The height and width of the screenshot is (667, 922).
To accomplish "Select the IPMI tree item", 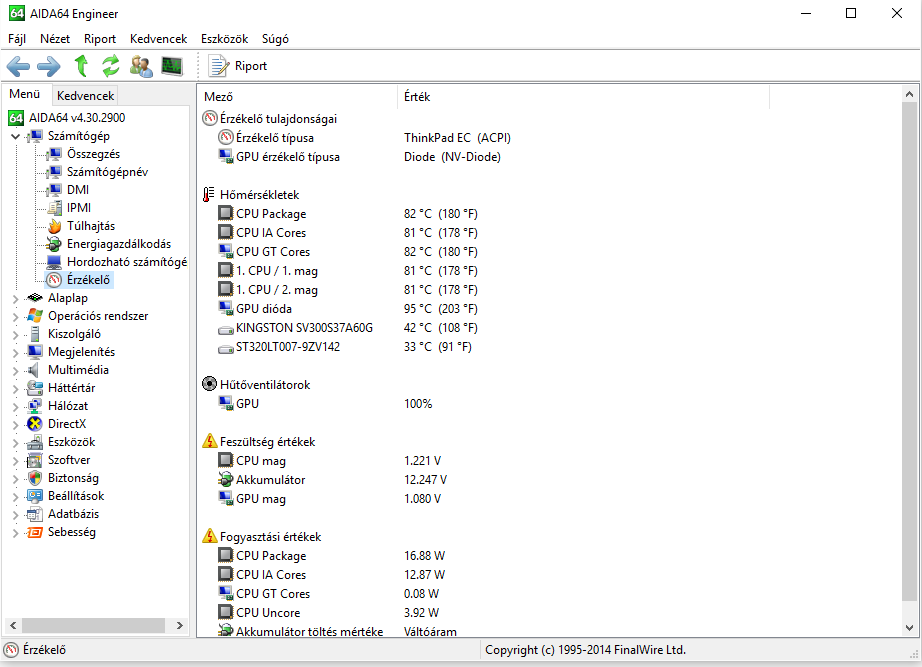I will tap(79, 208).
